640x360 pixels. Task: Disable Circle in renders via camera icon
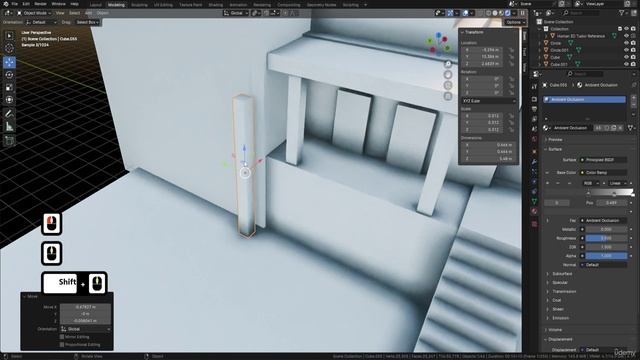(x=633, y=43)
